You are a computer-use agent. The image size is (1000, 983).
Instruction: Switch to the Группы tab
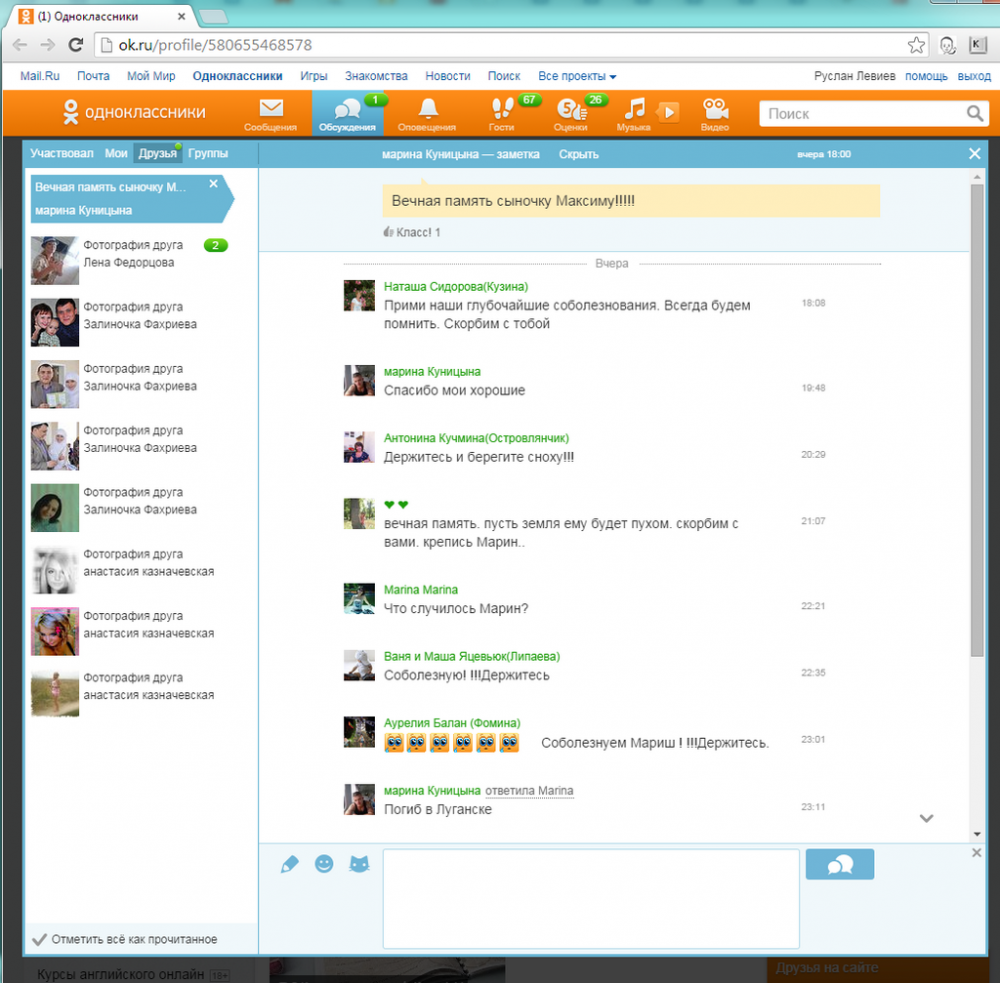pyautogui.click(x=208, y=153)
